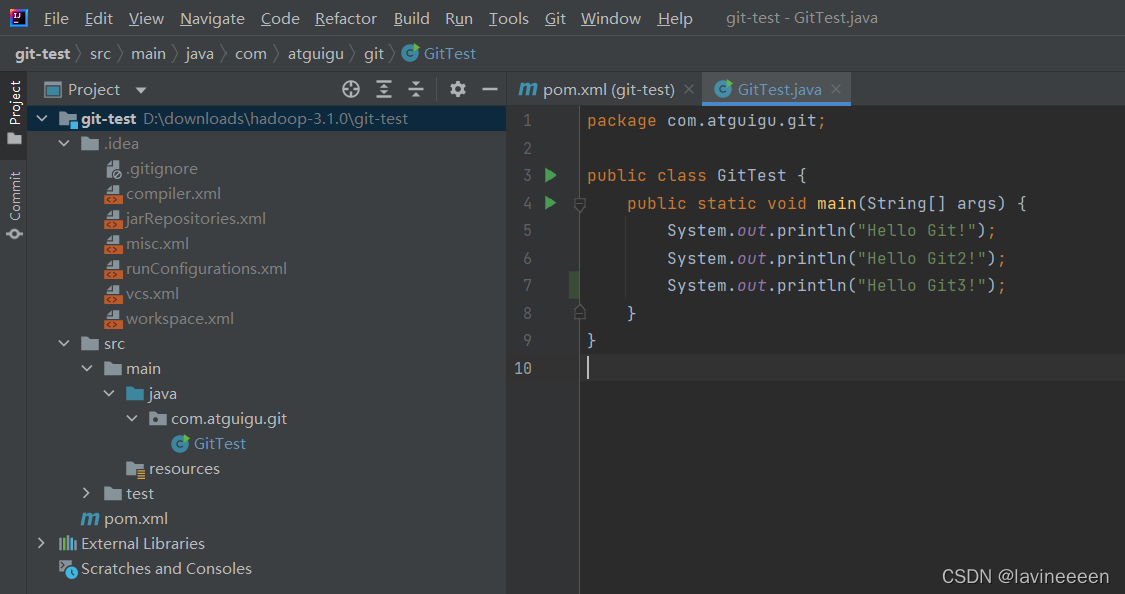Click git-test in breadcrumb bar
The width and height of the screenshot is (1125, 594).
tap(42, 54)
